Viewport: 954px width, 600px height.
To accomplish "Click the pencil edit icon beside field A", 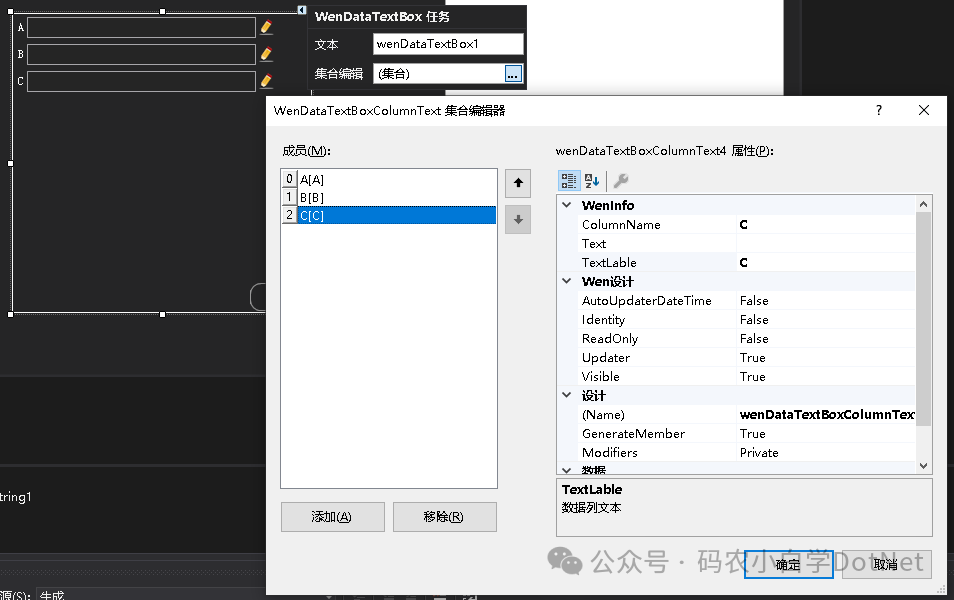I will tap(266, 28).
